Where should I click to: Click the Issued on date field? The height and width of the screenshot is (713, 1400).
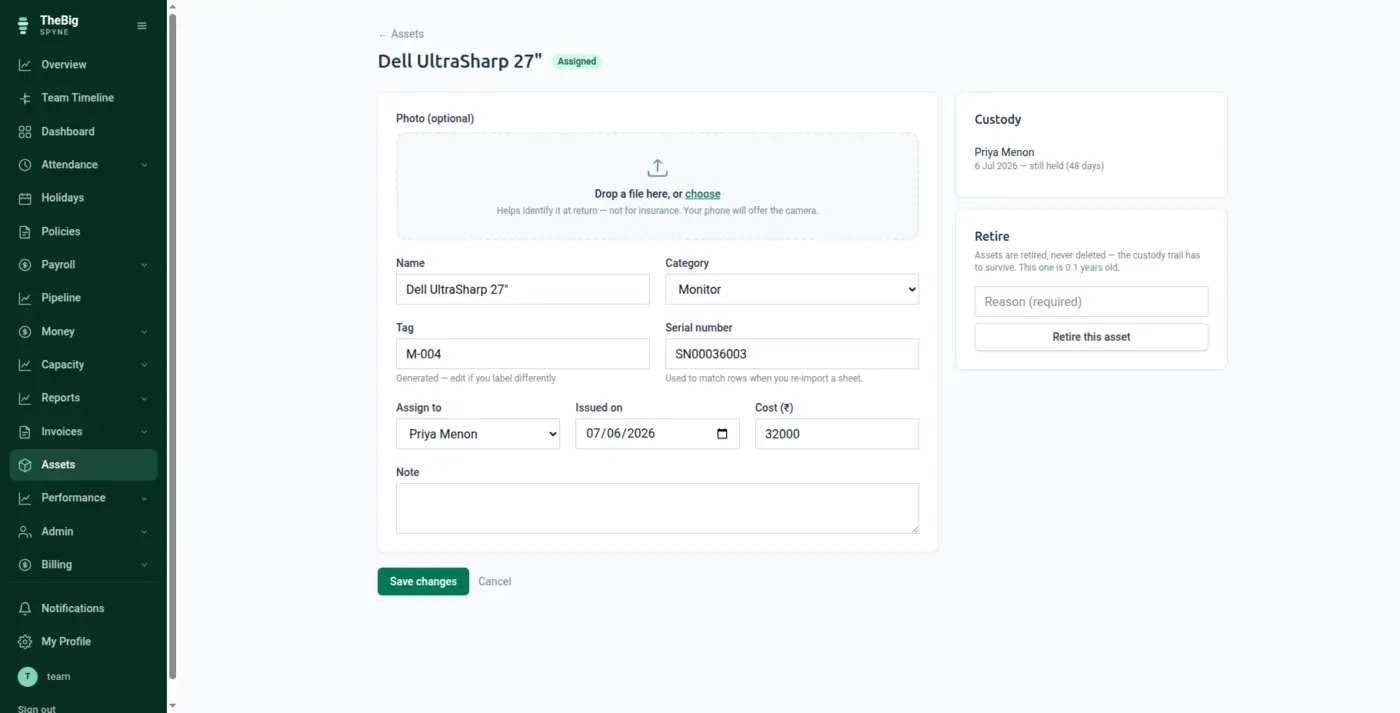click(657, 434)
